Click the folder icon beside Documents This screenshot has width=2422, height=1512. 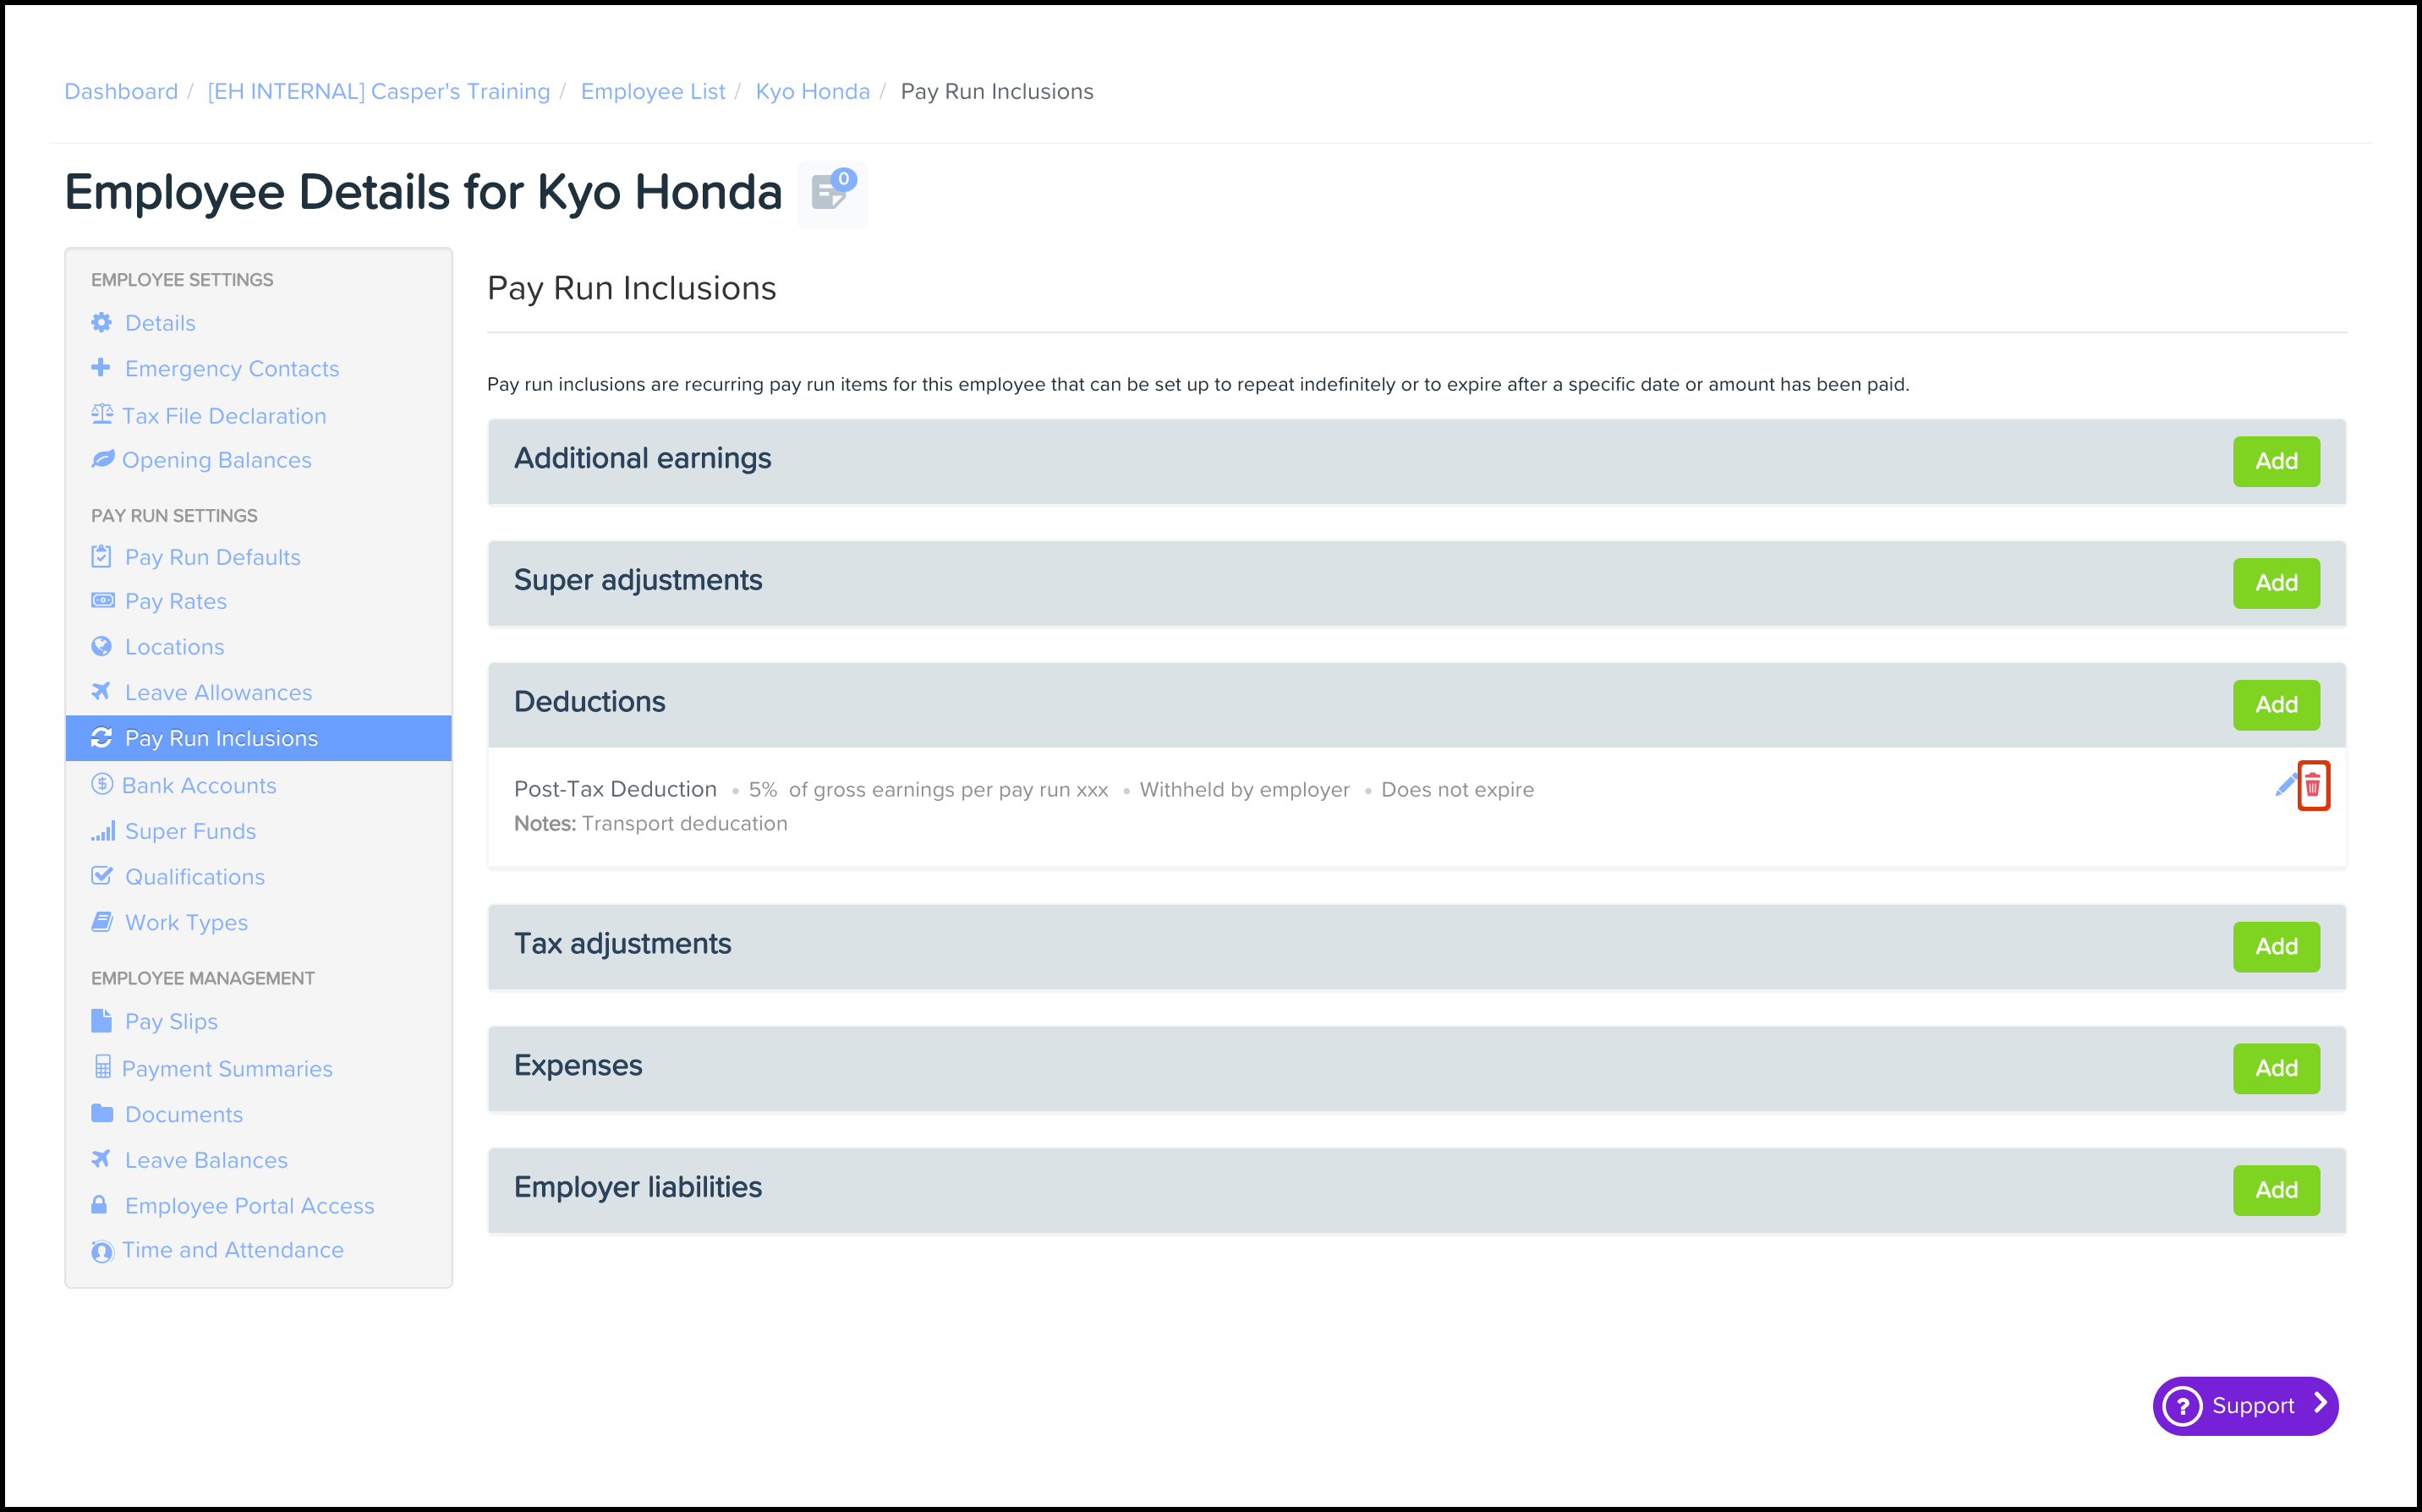click(x=102, y=1114)
